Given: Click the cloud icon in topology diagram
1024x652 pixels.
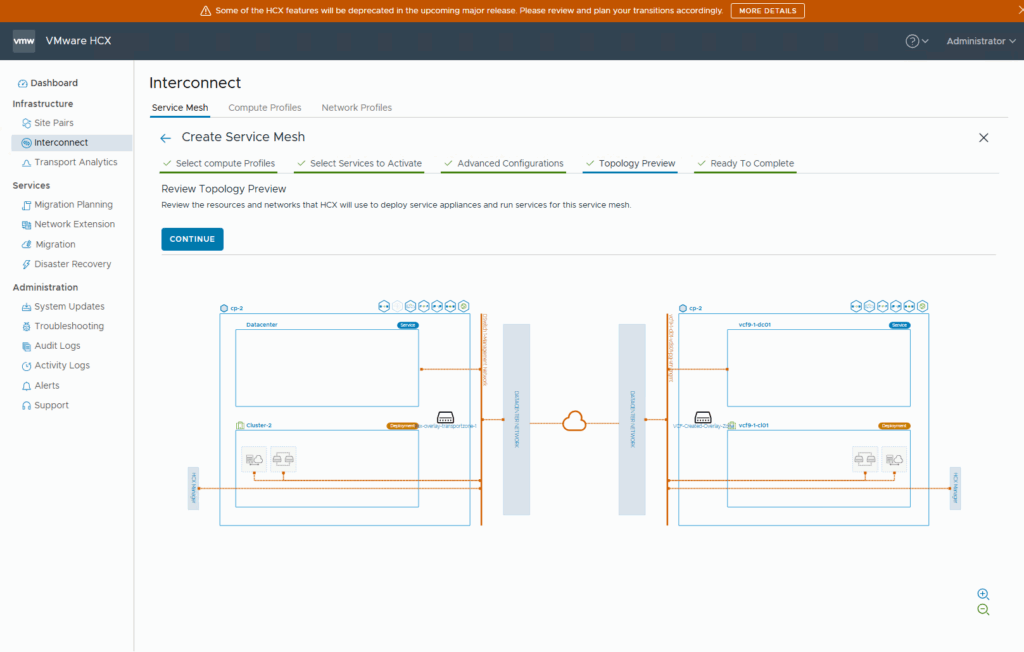Looking at the screenshot, I should (574, 422).
